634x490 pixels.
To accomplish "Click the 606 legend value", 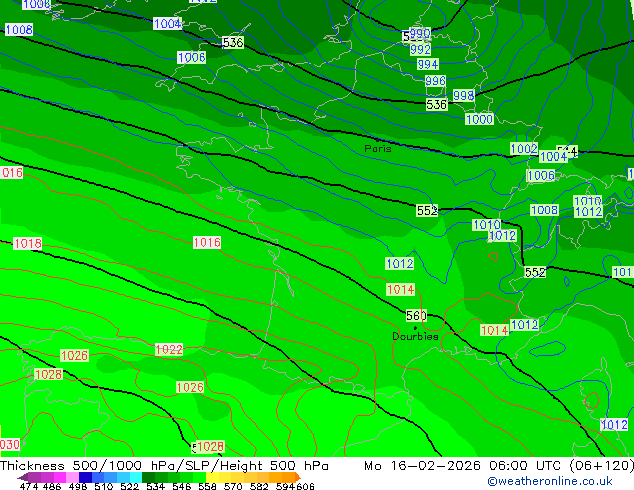I will (x=305, y=486).
